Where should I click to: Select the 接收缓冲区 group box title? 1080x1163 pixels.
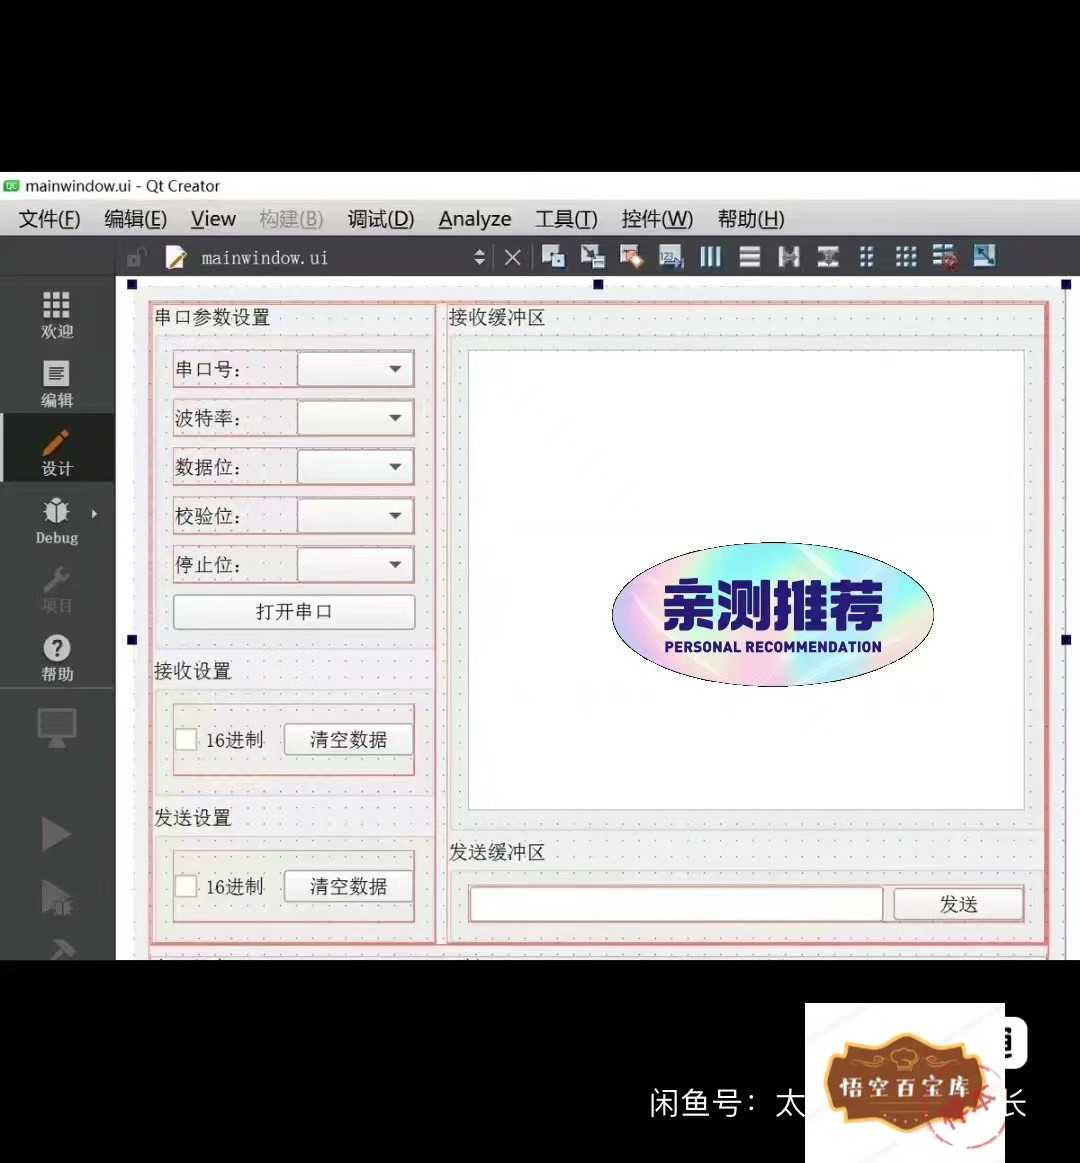tap(497, 317)
